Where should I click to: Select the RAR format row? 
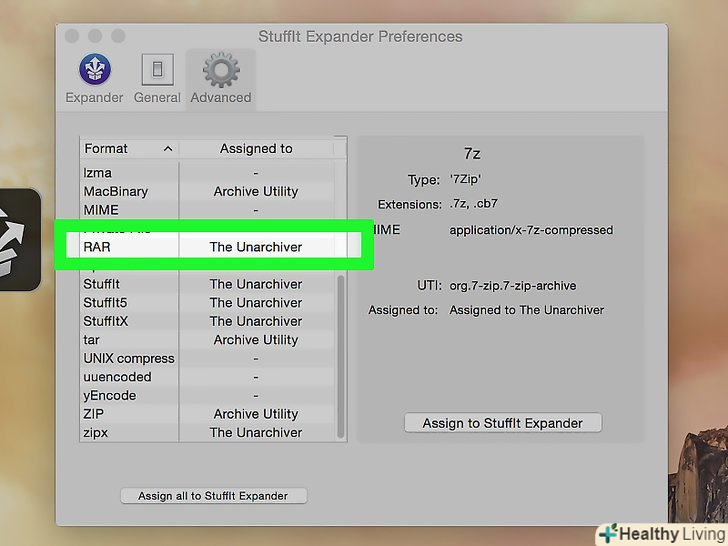(x=207, y=247)
